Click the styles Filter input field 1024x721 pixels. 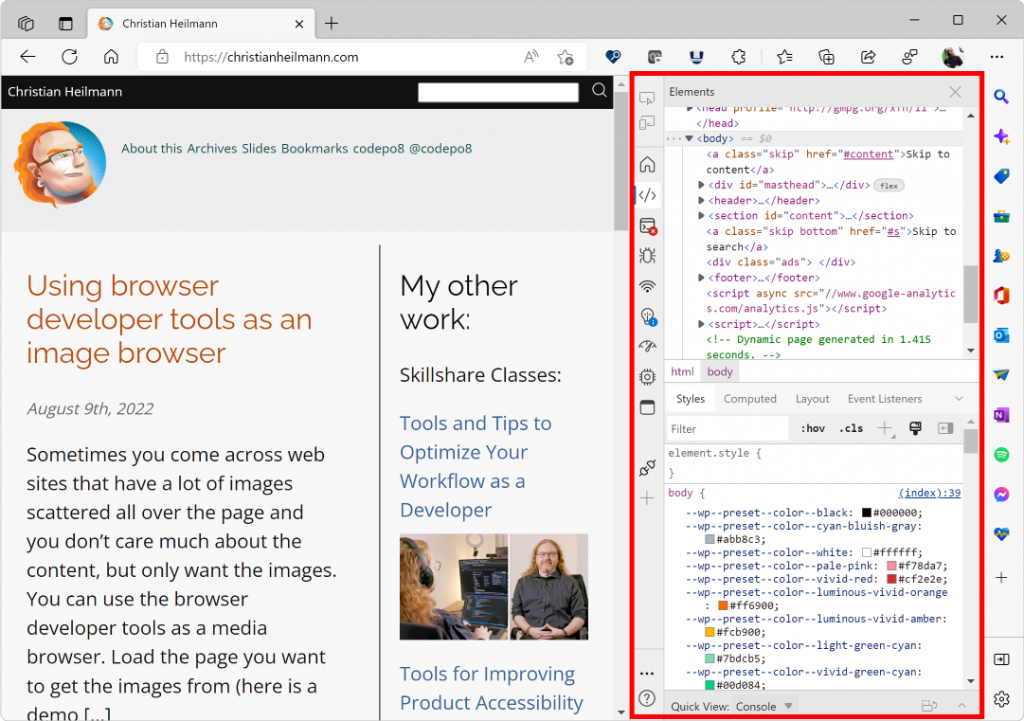tap(728, 429)
